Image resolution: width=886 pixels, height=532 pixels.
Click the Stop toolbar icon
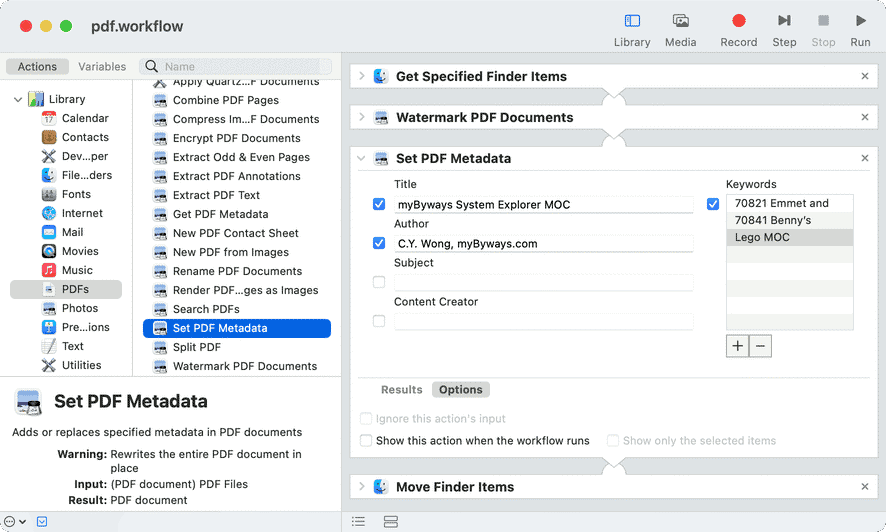(823, 21)
